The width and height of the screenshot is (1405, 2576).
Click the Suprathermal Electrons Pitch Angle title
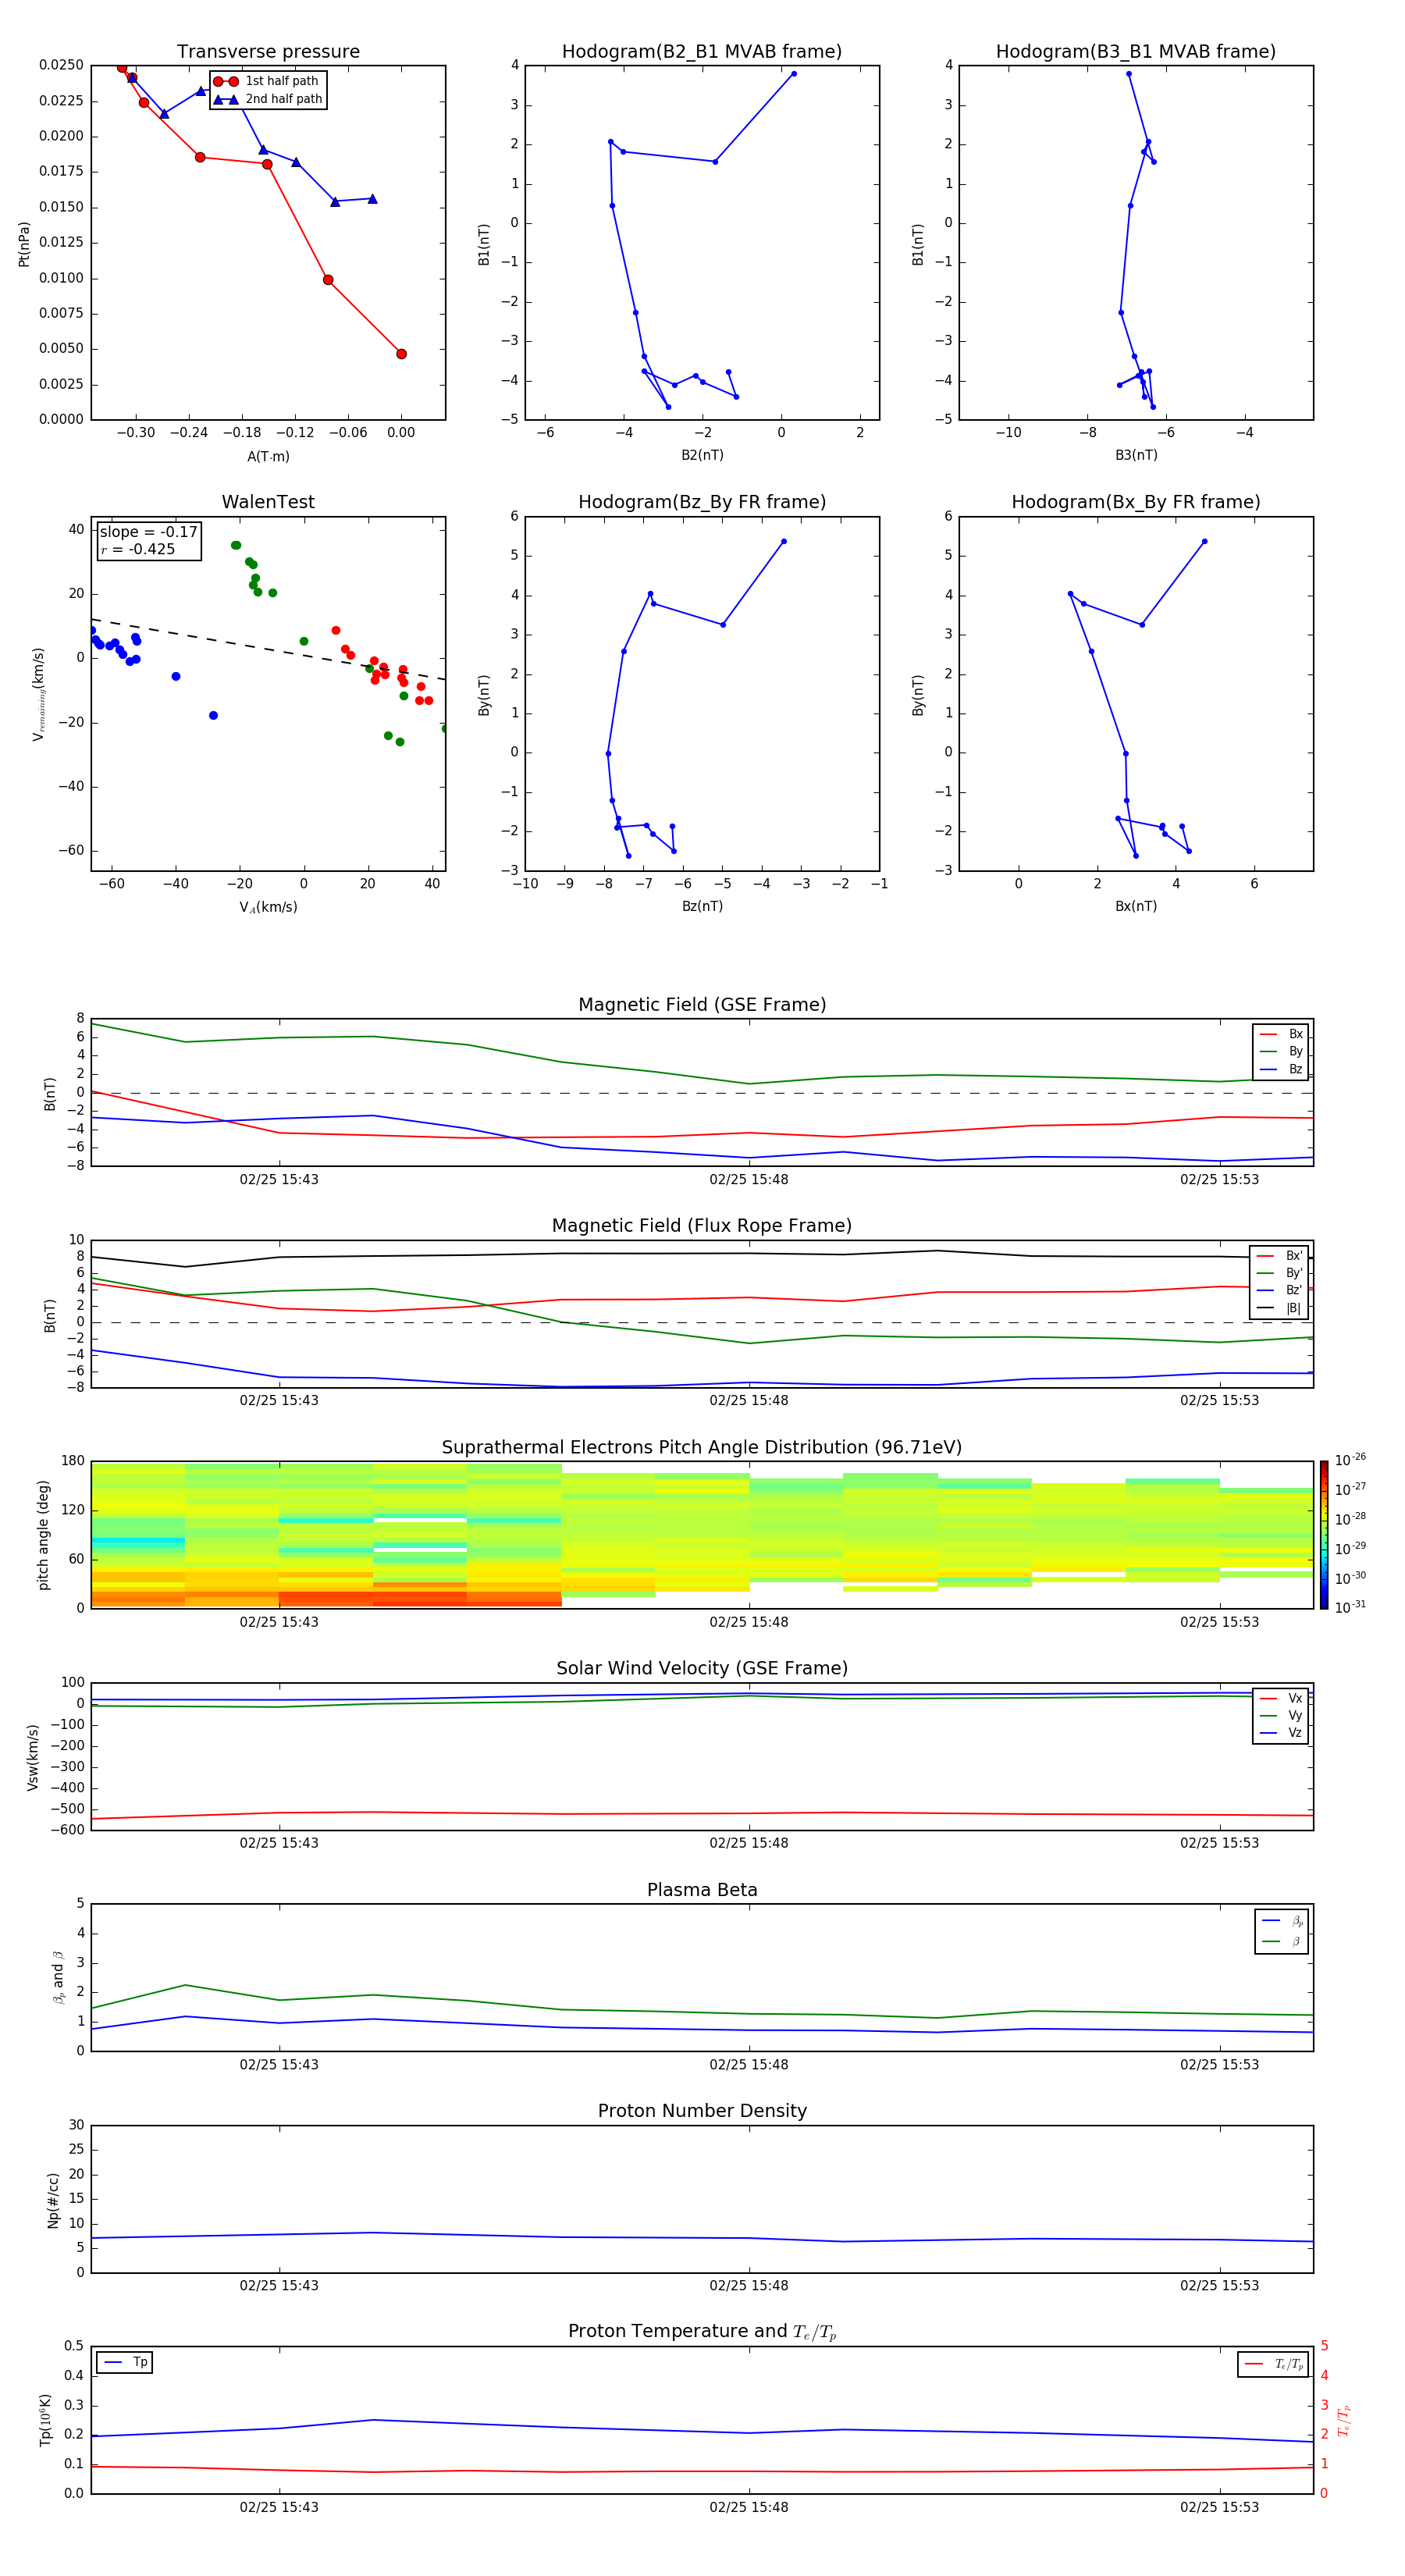[702, 1448]
